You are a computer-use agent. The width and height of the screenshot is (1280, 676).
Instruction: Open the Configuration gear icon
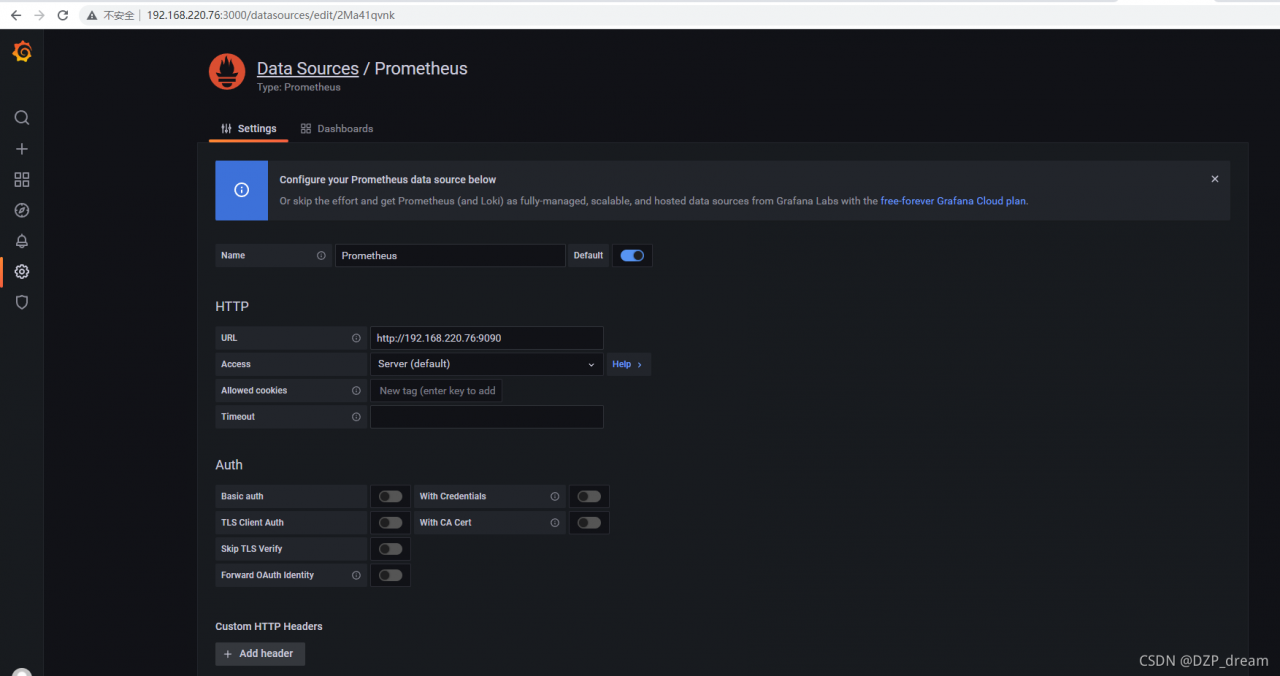point(22,272)
